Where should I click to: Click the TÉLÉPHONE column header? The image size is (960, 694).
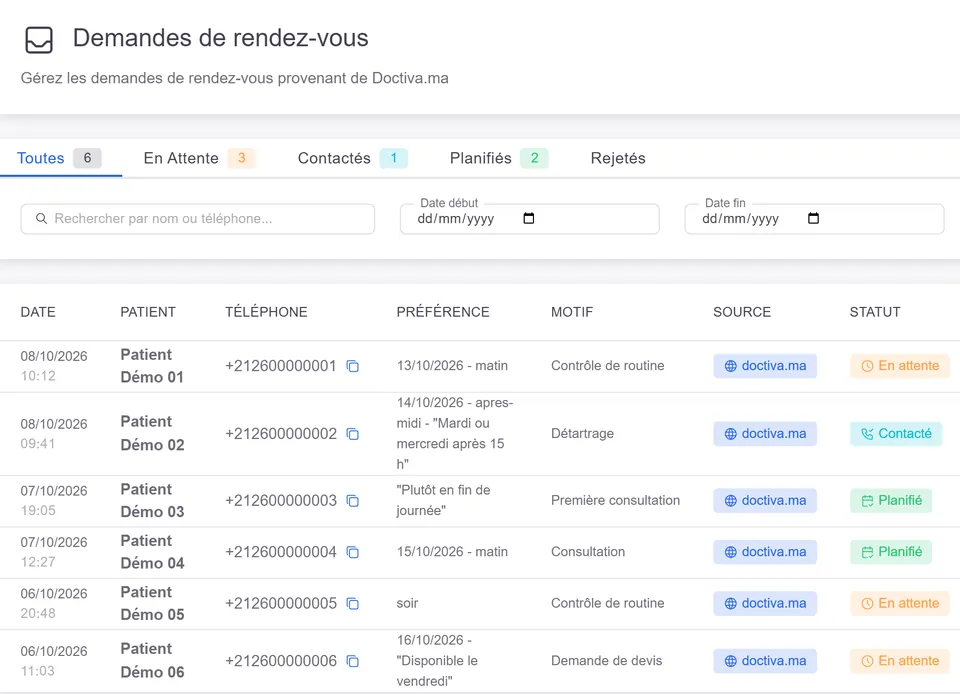(266, 312)
